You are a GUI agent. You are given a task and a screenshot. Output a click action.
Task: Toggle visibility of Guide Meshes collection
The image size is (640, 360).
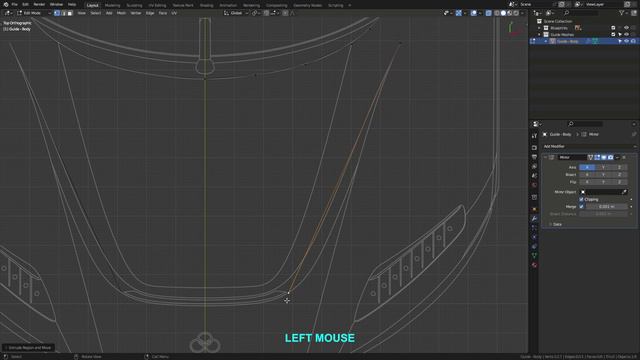click(627, 35)
